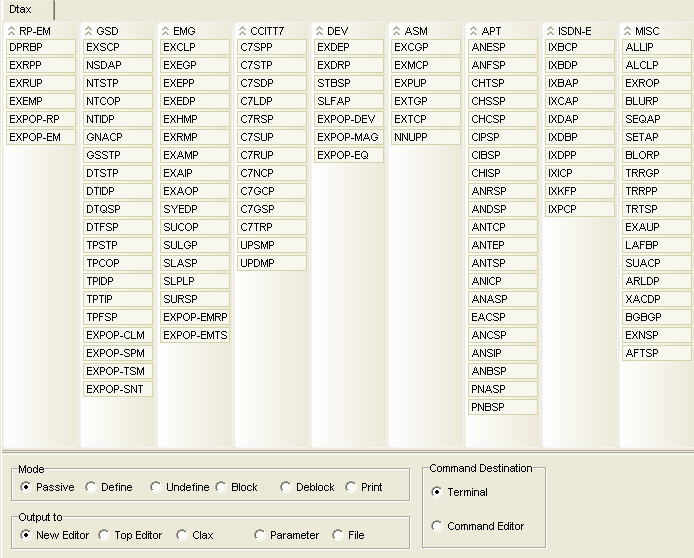Select the Define mode radio button
This screenshot has width=694, height=558.
[x=91, y=487]
